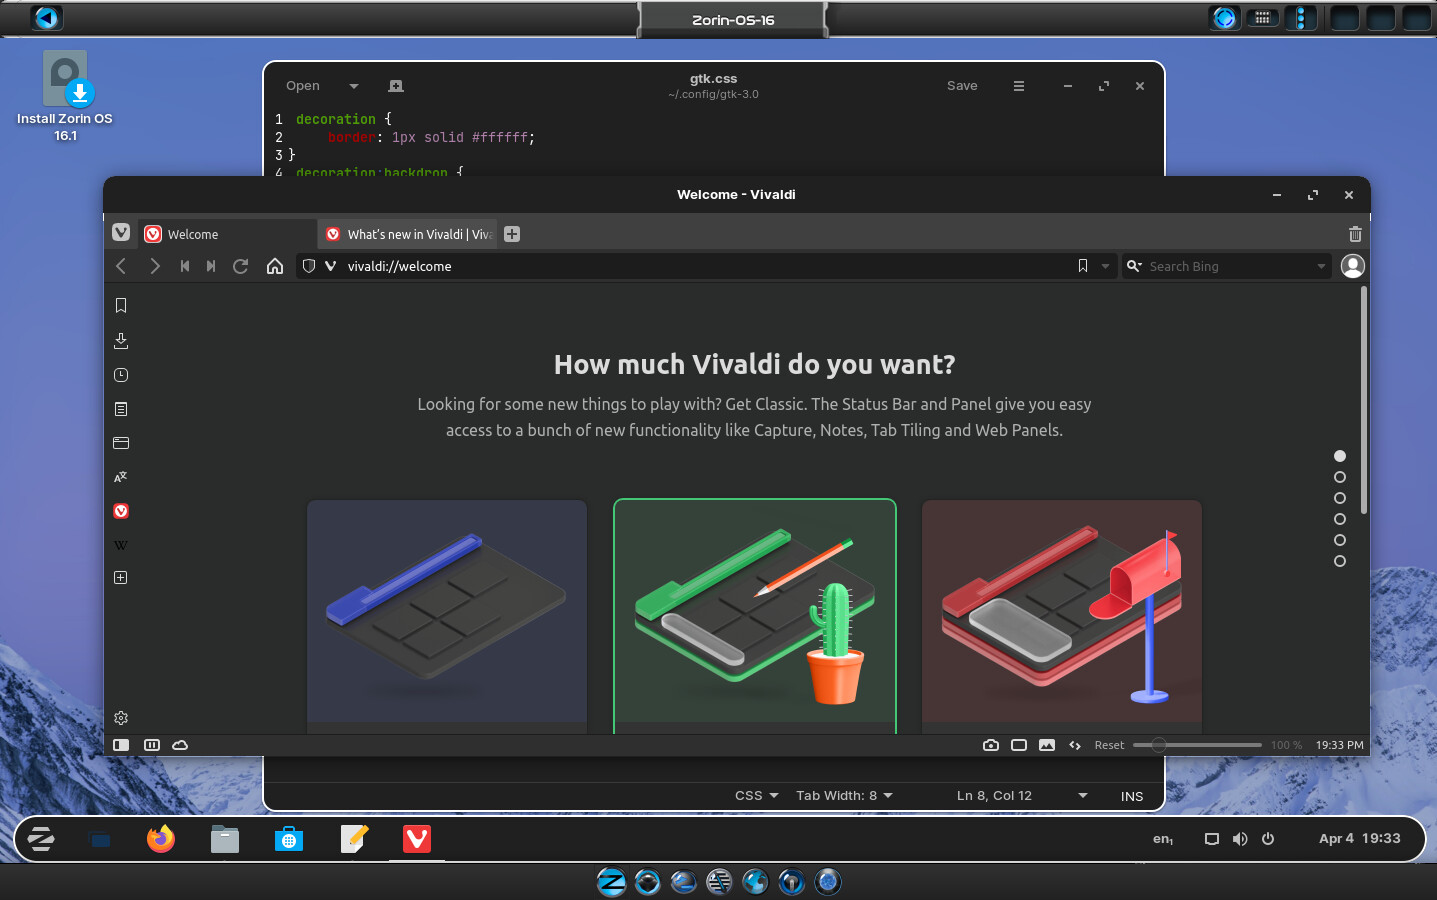Choose the green Classic Vivaldi layout card
This screenshot has height=900, width=1437.
click(x=755, y=616)
